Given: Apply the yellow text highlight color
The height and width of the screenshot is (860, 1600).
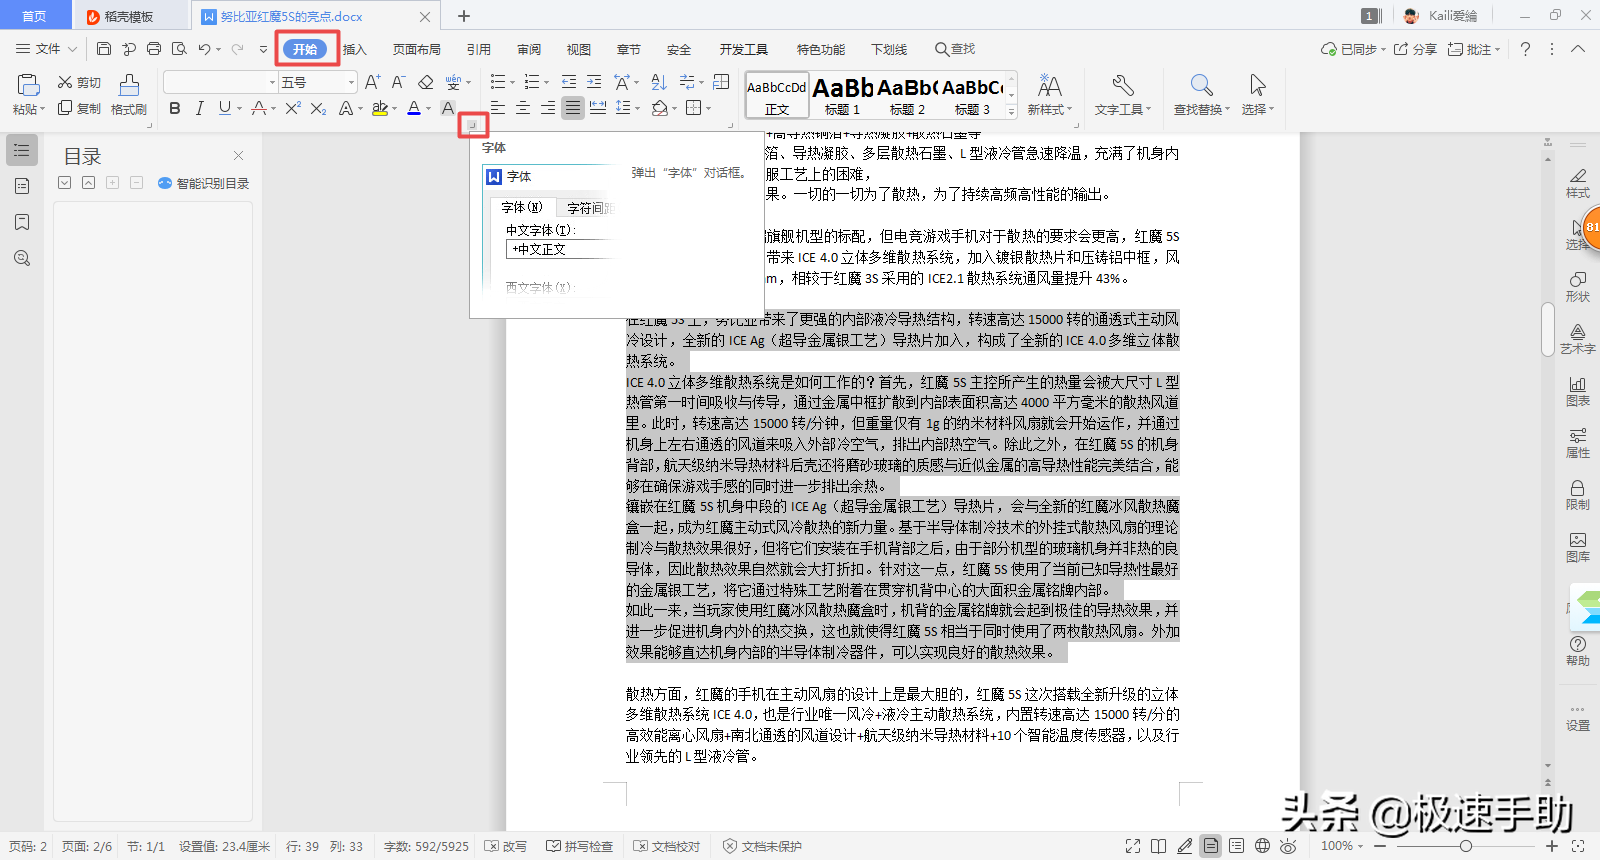Looking at the screenshot, I should (x=379, y=108).
